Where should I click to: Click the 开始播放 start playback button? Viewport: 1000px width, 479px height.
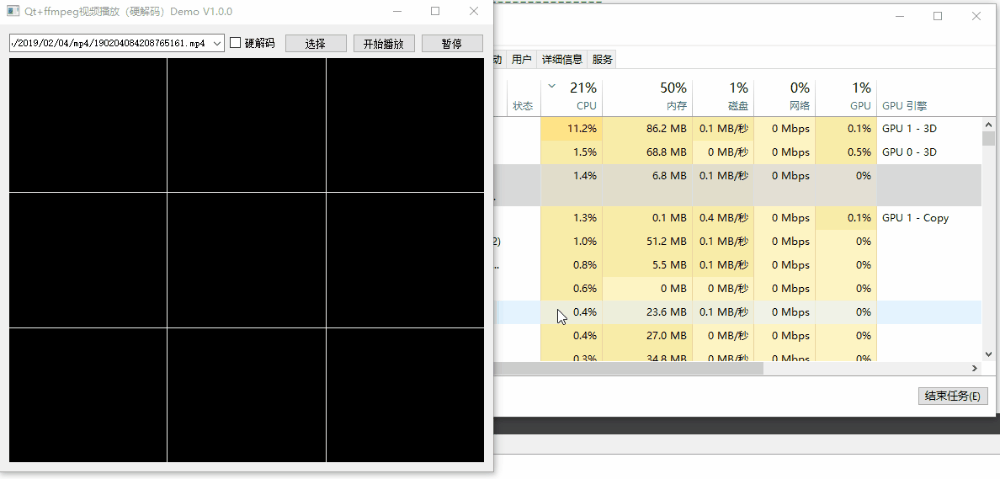[x=384, y=43]
